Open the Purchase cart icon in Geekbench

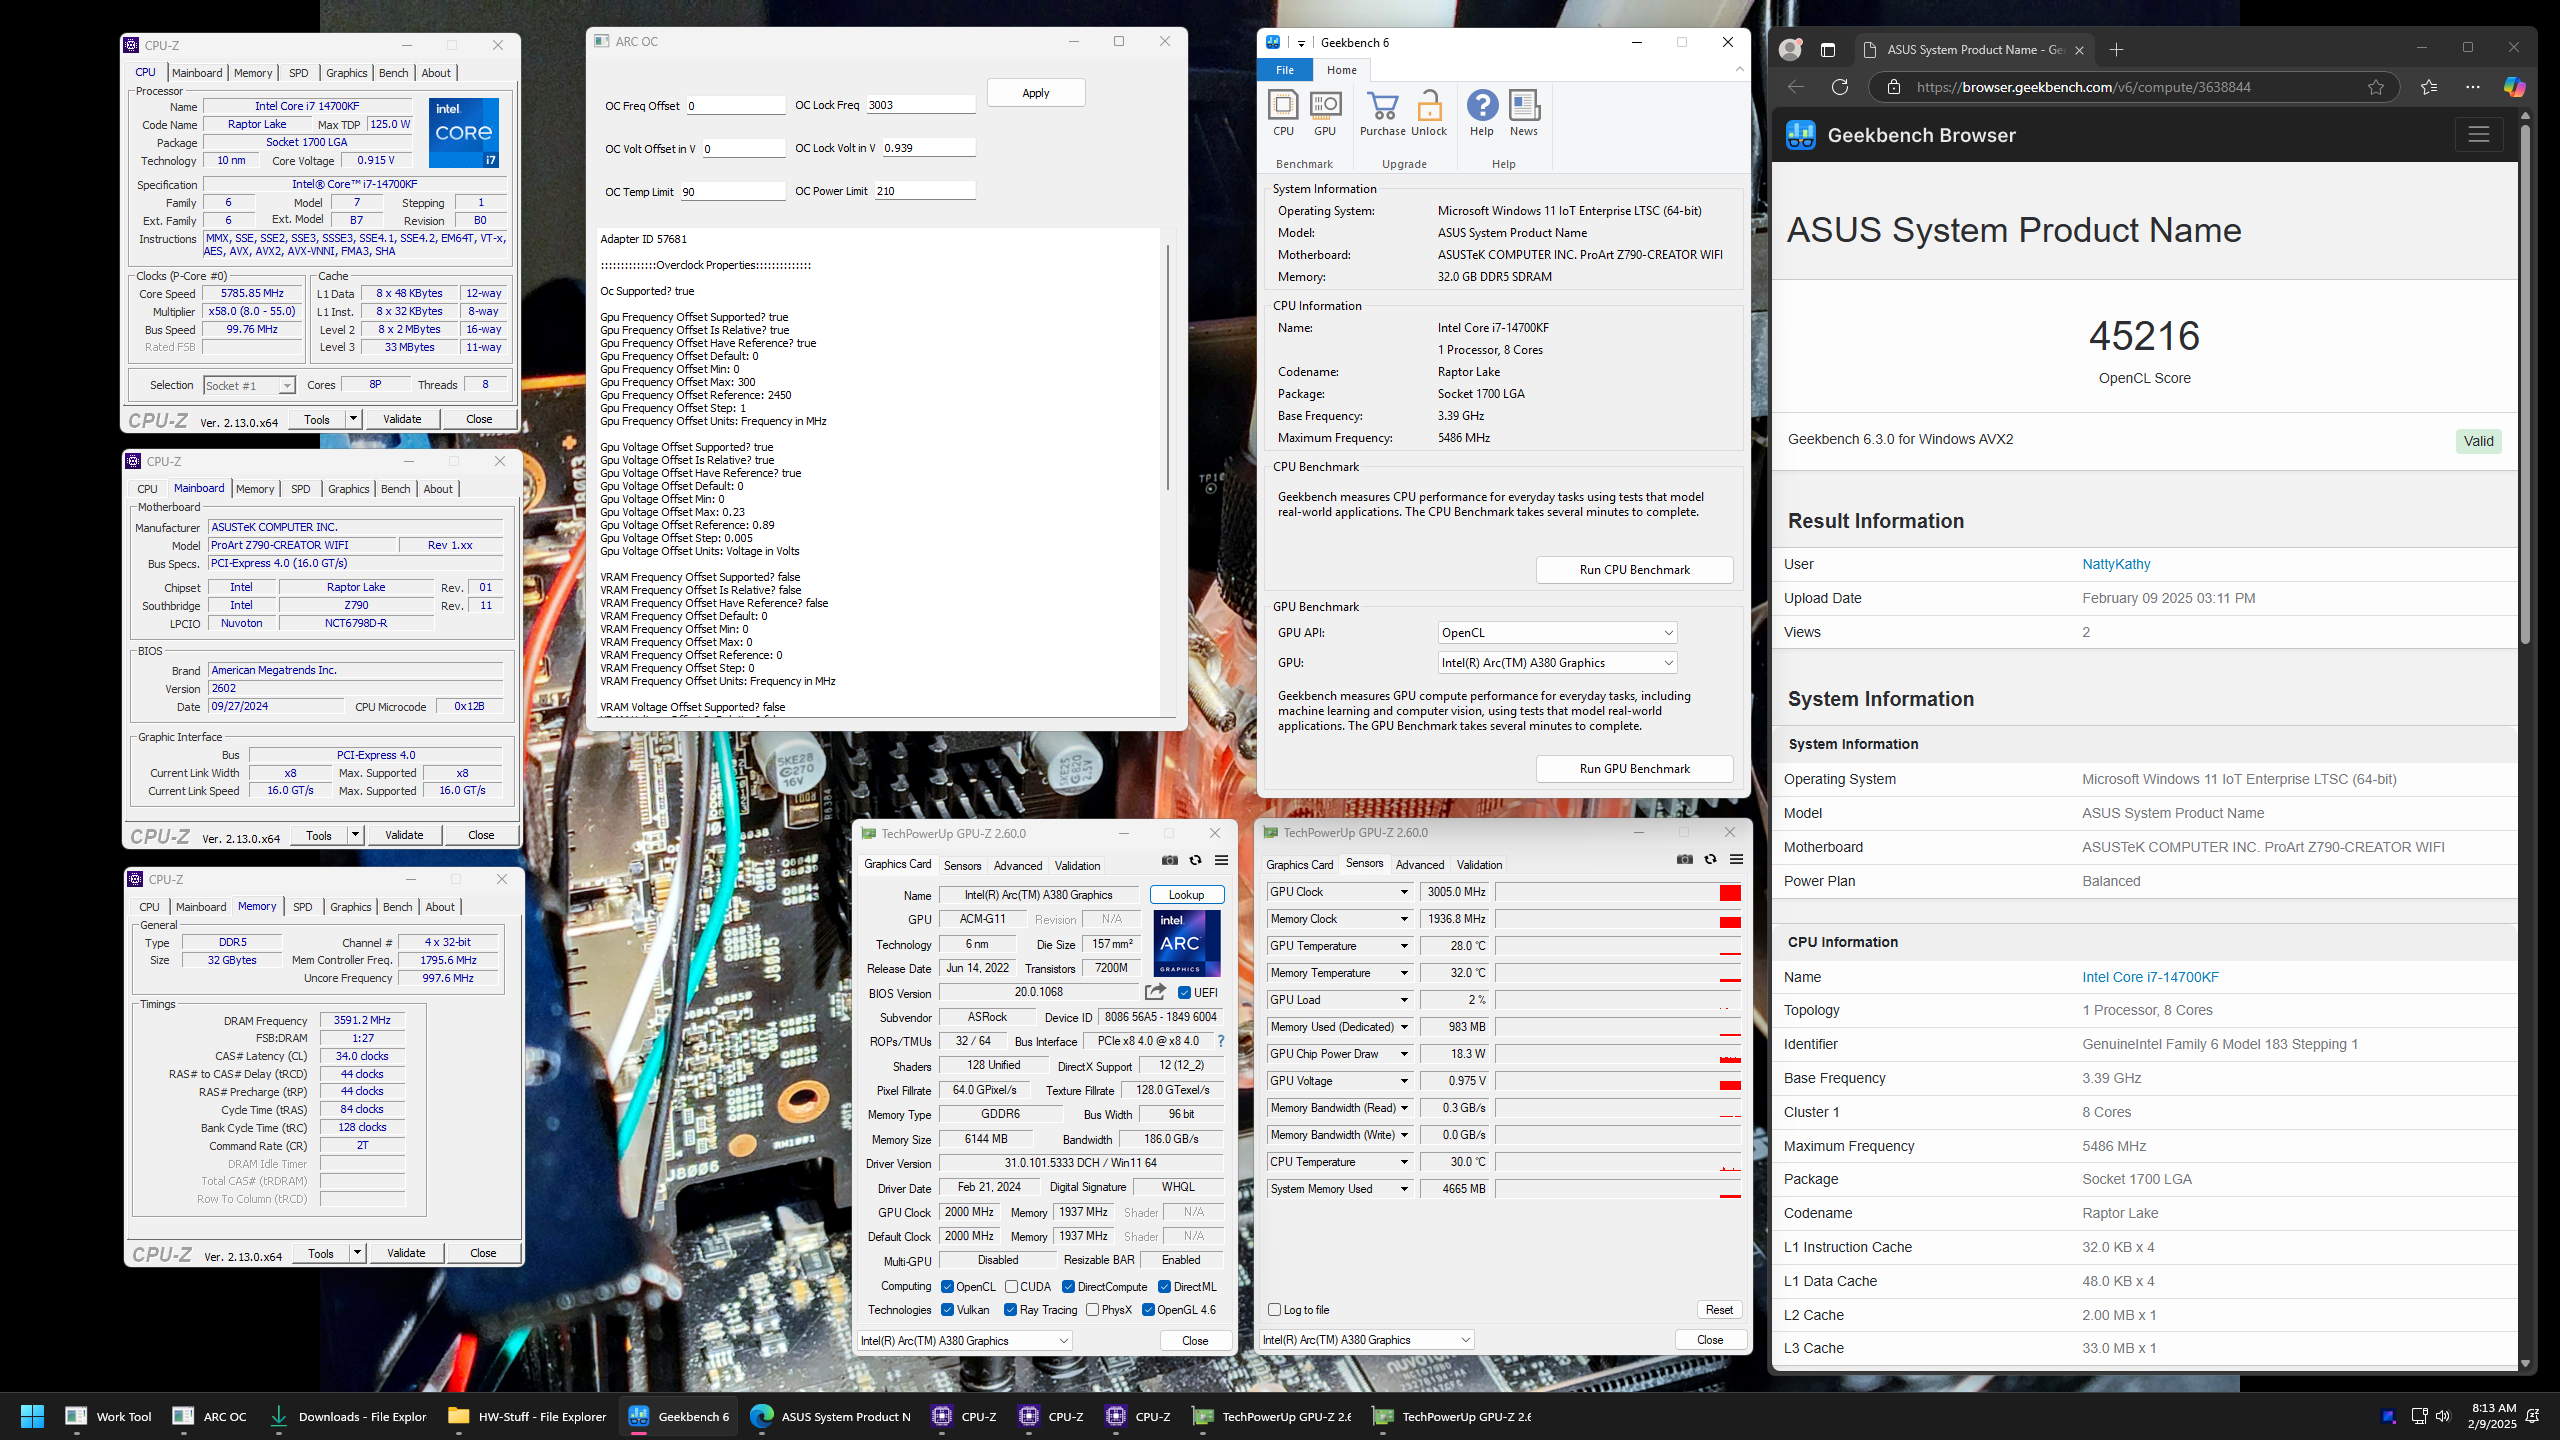click(1383, 112)
